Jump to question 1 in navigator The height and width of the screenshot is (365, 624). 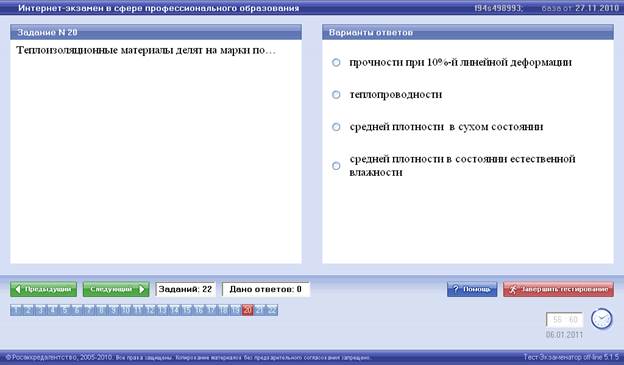tap(16, 310)
